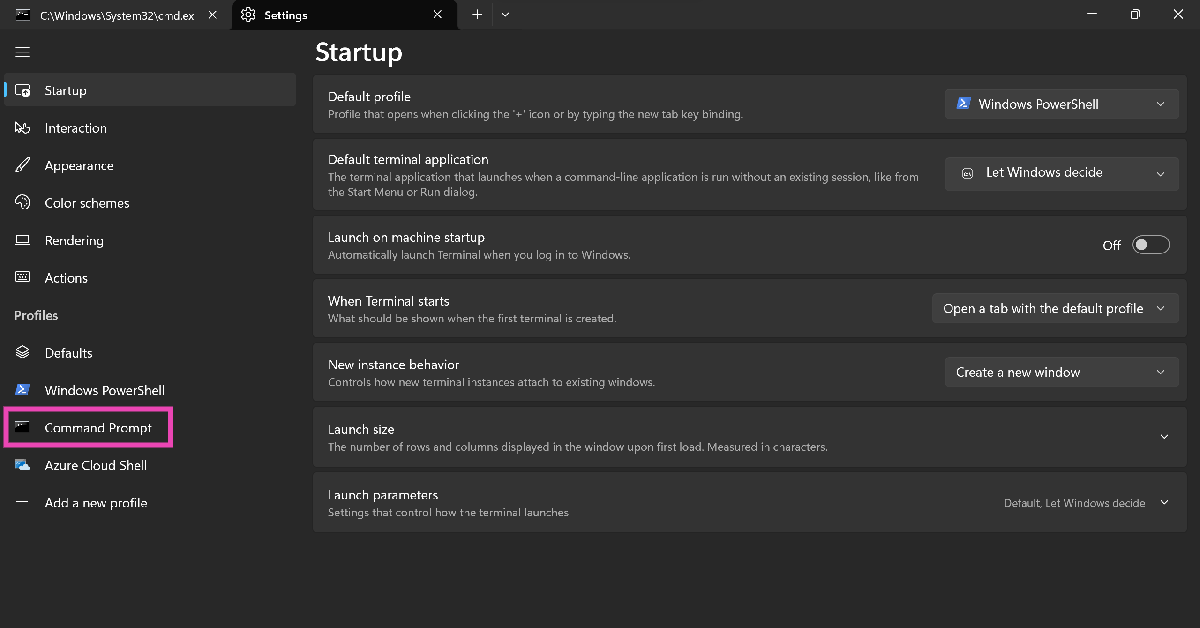Toggle Launch on machine startup switch
The width and height of the screenshot is (1200, 628).
click(1150, 245)
